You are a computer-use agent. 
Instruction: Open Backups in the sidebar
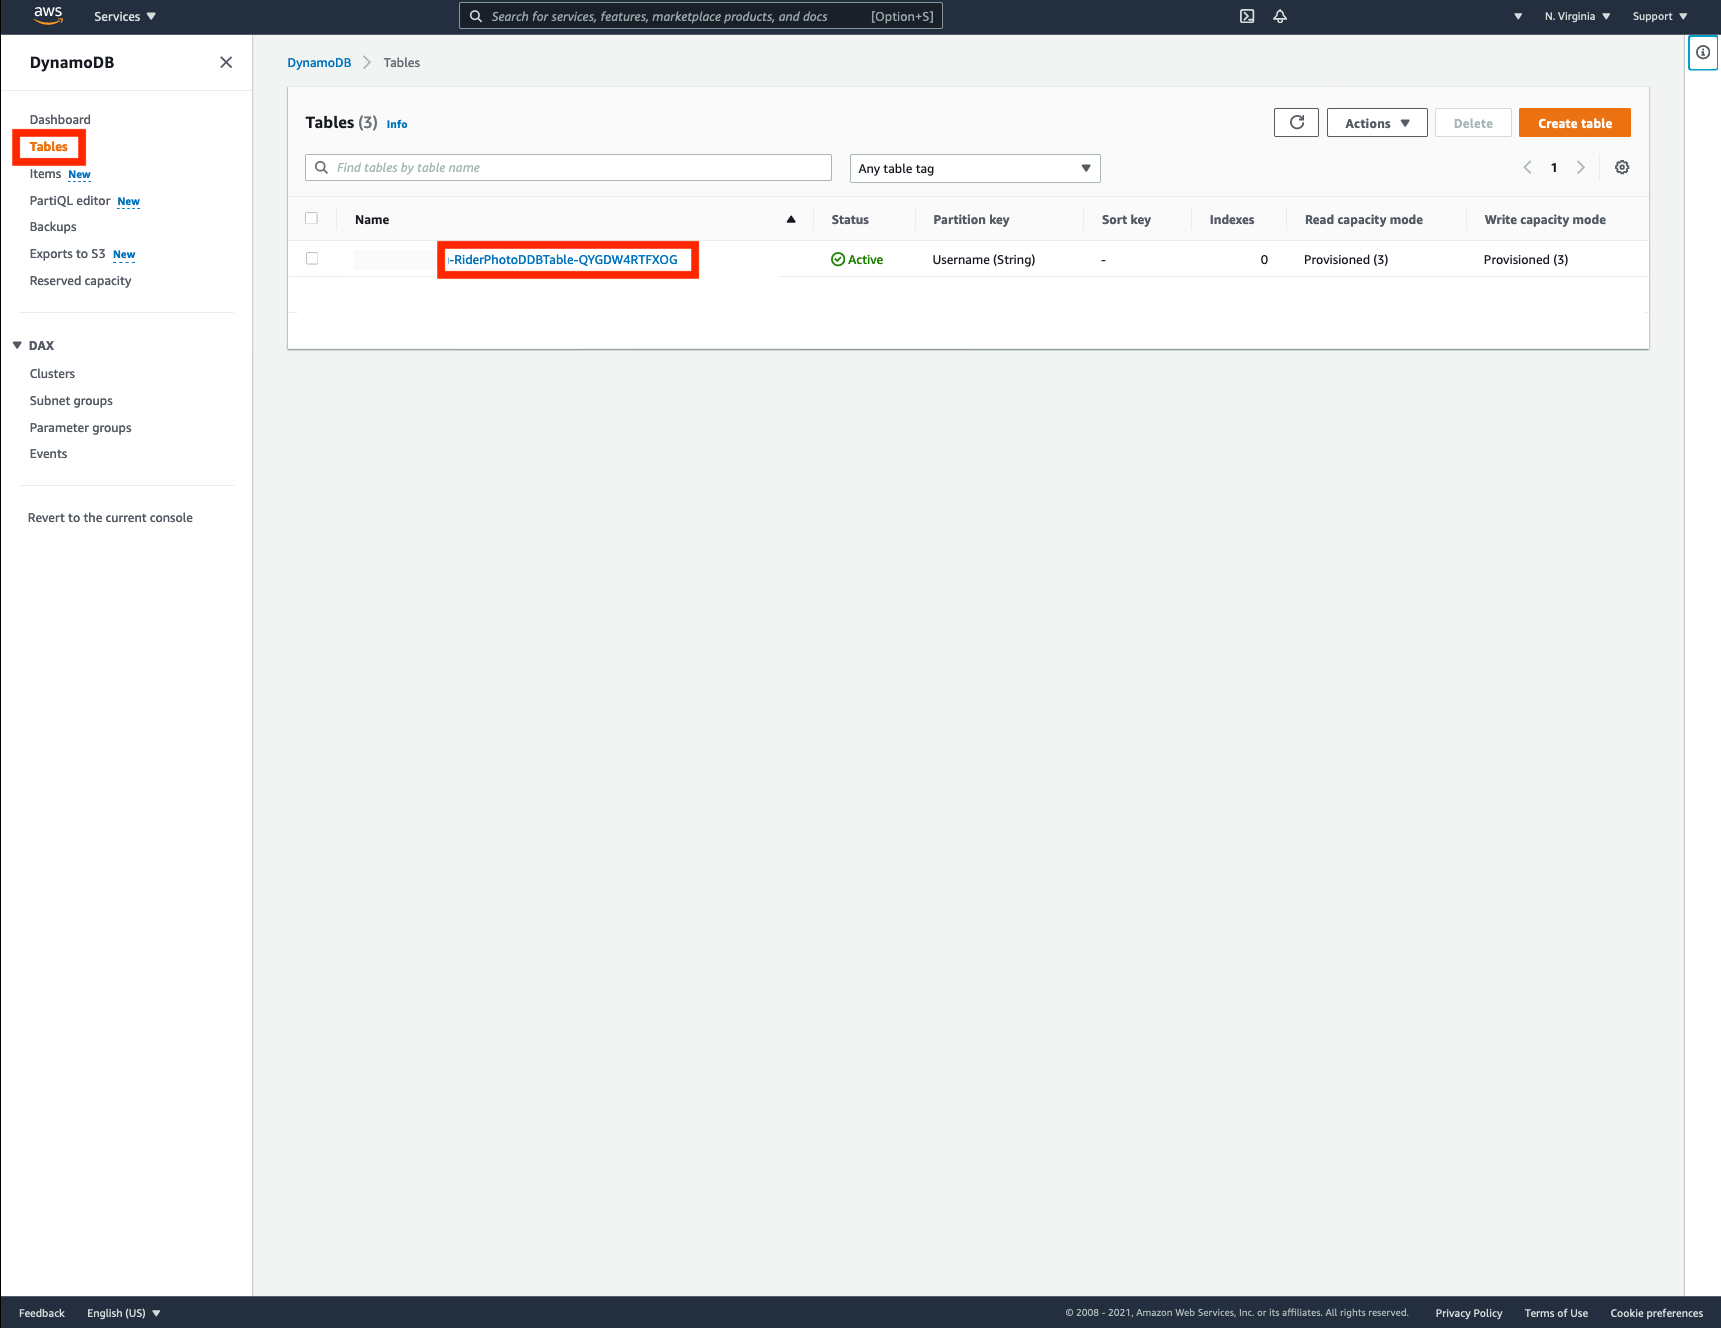tap(53, 227)
